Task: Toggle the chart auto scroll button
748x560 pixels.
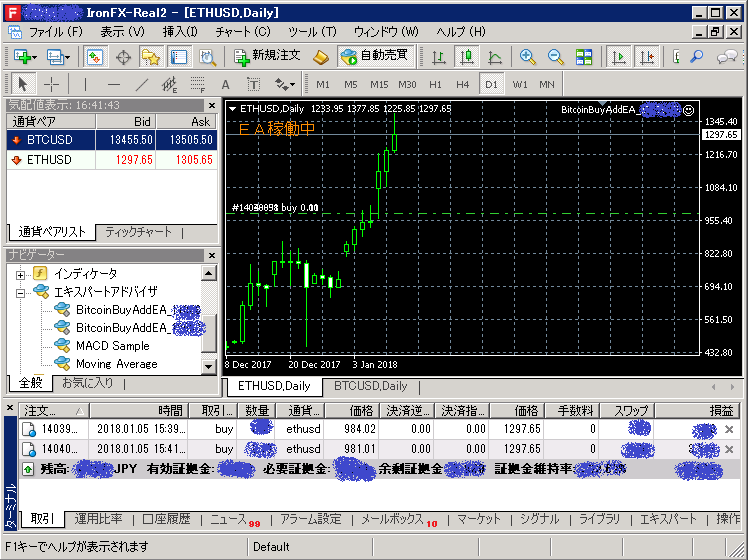Action: [619, 57]
